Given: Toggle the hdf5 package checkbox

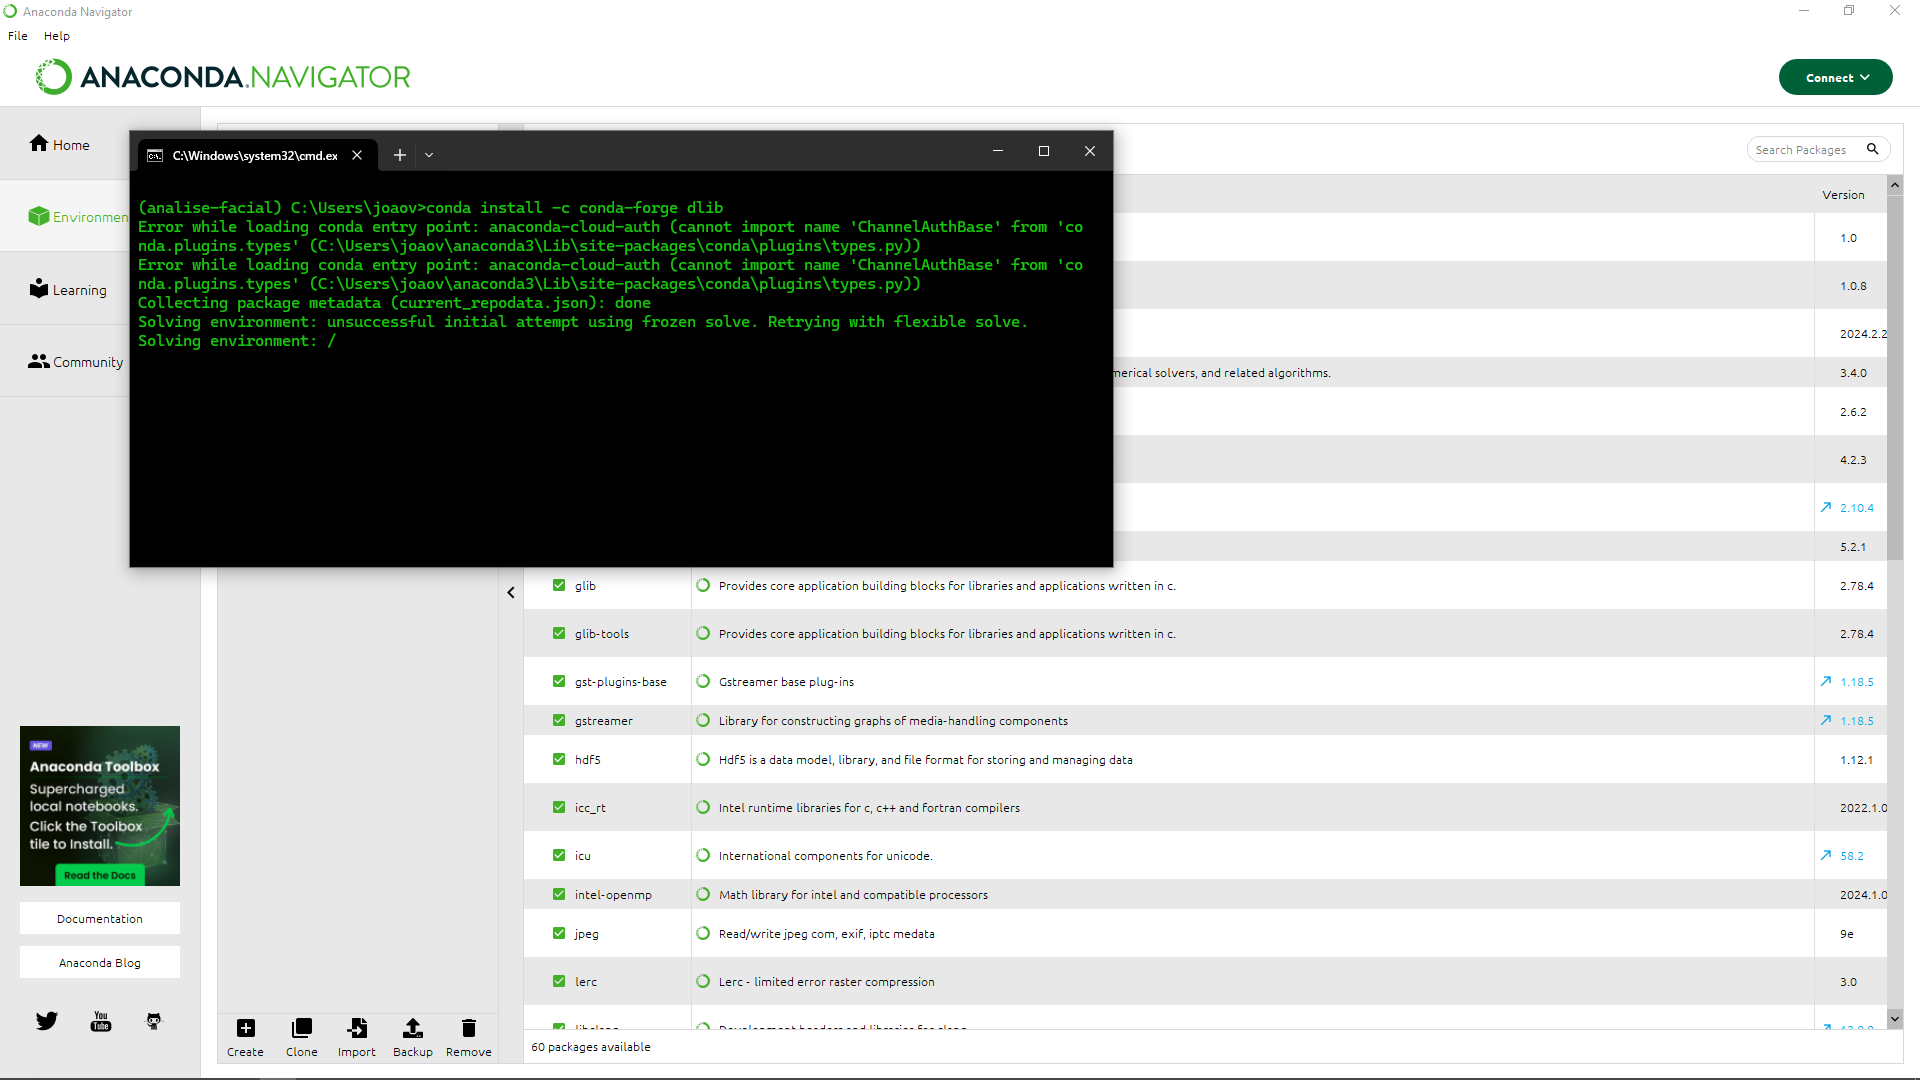Looking at the screenshot, I should [559, 760].
